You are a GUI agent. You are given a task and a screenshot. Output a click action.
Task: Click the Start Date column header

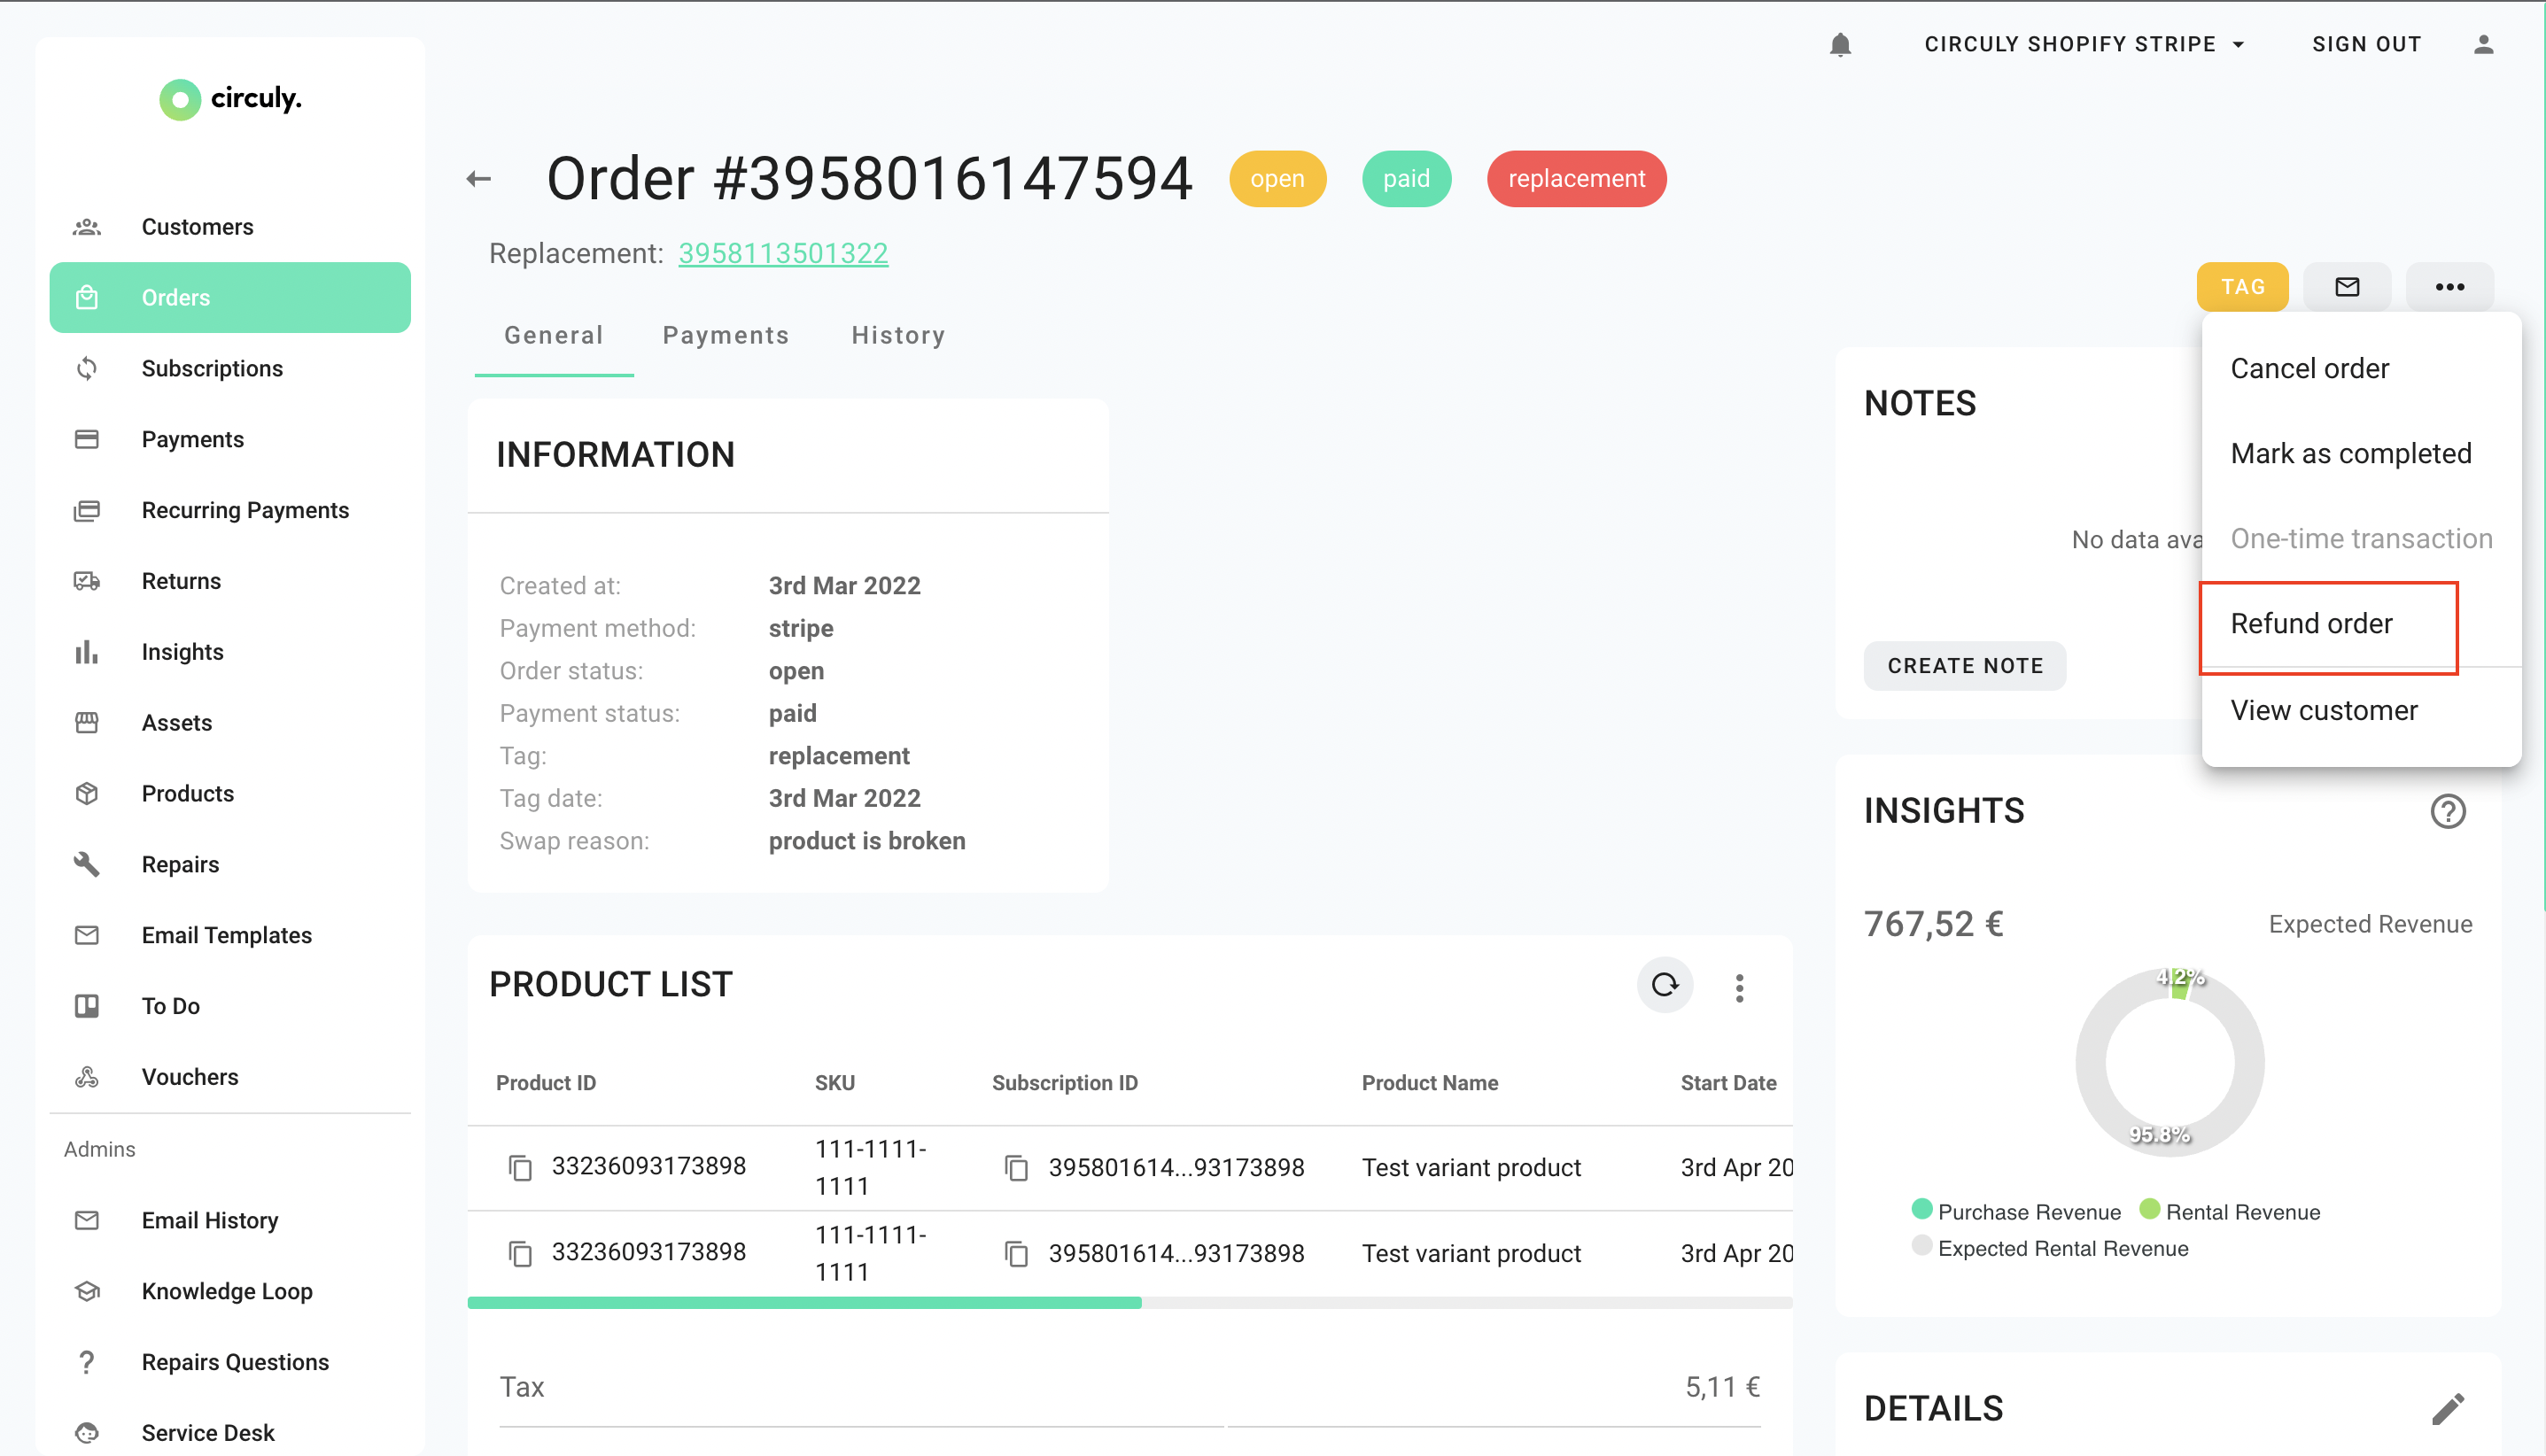[x=1728, y=1083]
